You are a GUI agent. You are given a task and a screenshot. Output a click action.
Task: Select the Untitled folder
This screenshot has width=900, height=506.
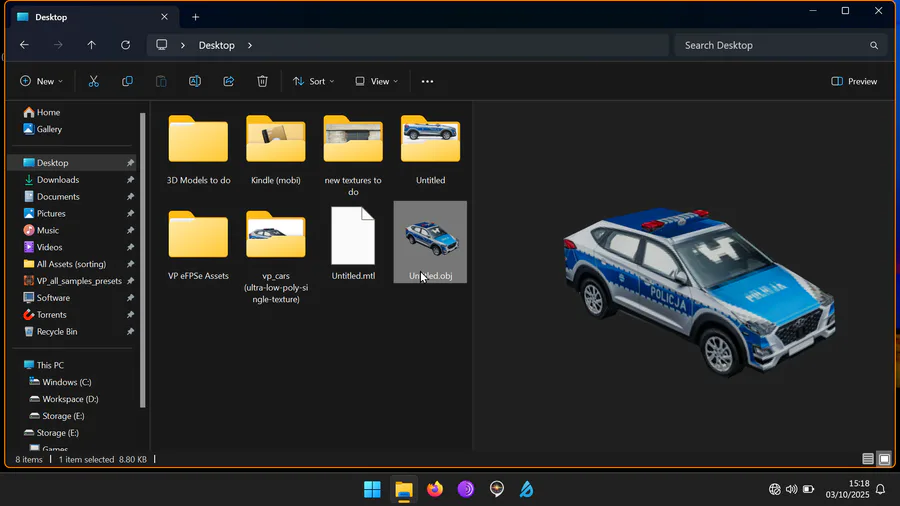coord(430,150)
